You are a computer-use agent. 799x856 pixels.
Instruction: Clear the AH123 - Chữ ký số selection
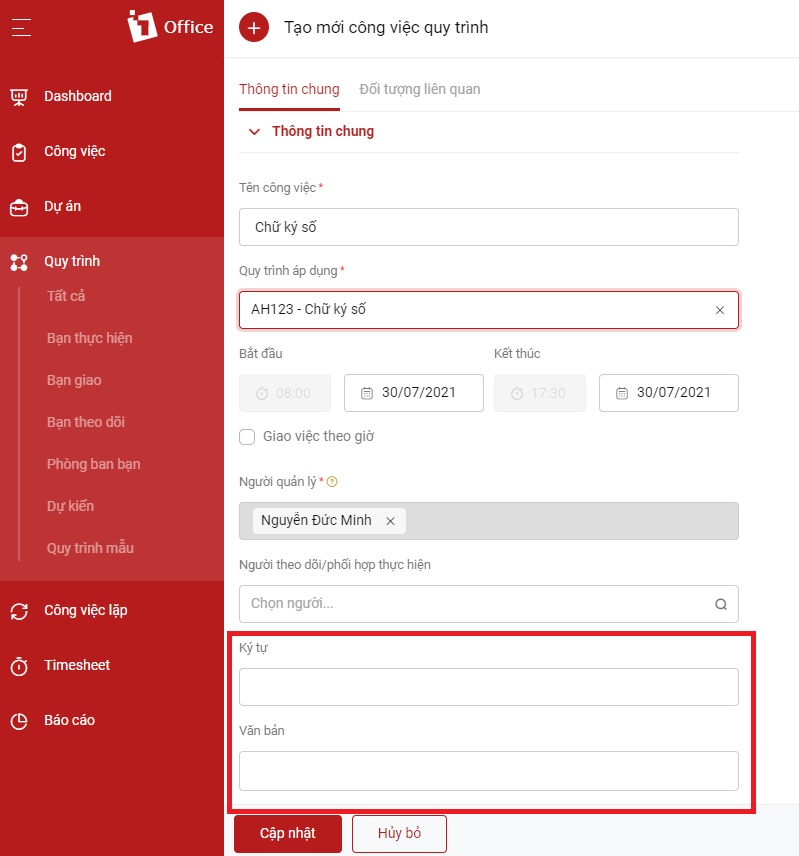719,310
